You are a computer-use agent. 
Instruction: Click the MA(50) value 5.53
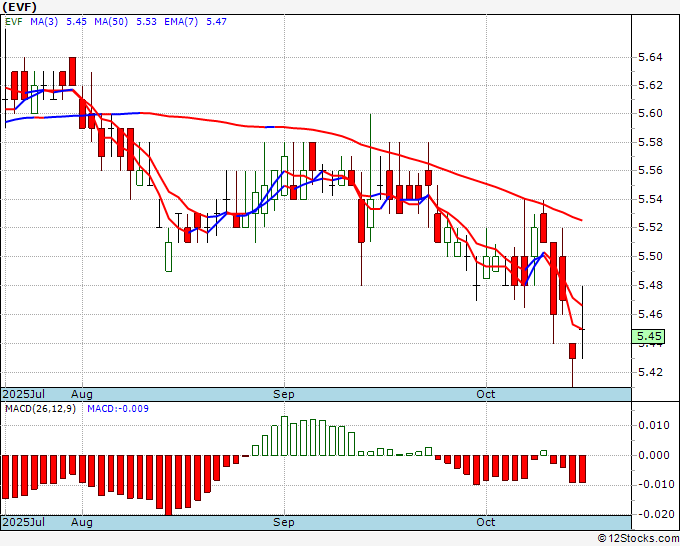click(x=146, y=22)
